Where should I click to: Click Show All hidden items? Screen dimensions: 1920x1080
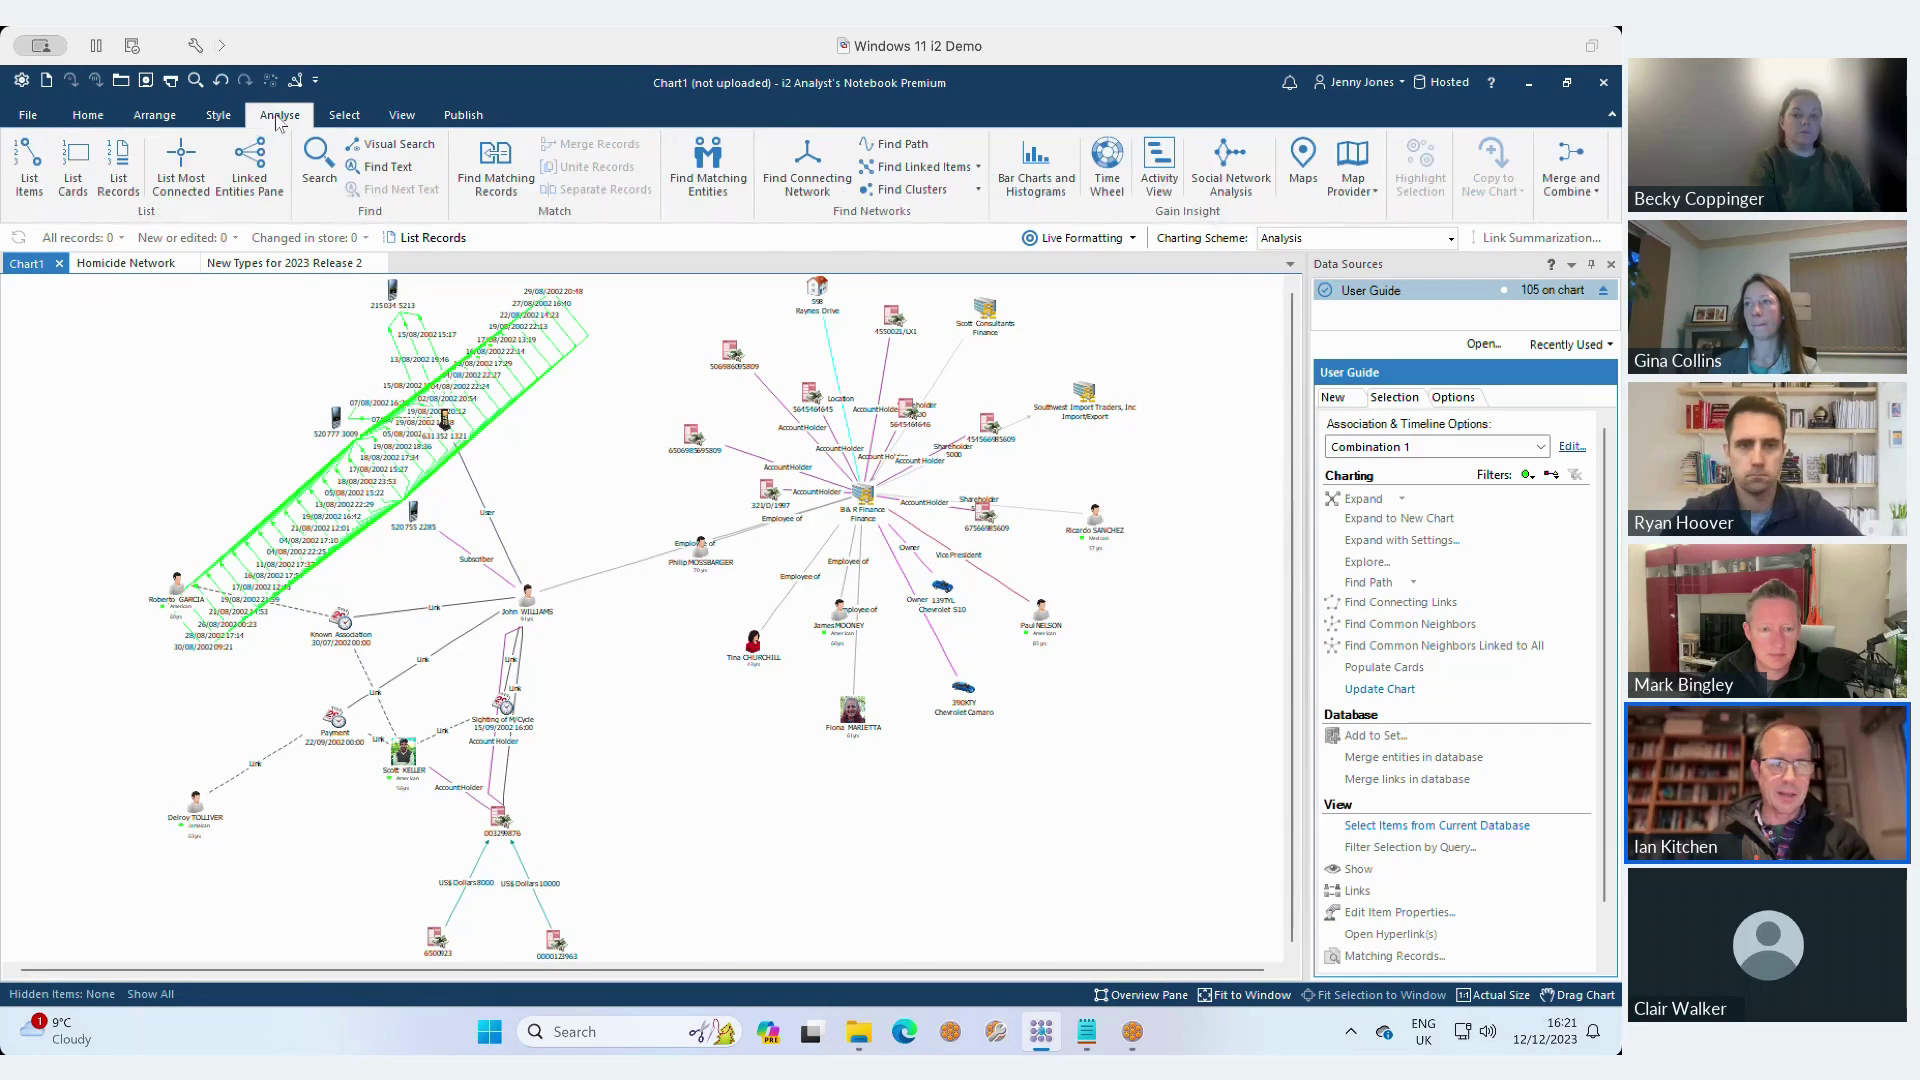[150, 995]
